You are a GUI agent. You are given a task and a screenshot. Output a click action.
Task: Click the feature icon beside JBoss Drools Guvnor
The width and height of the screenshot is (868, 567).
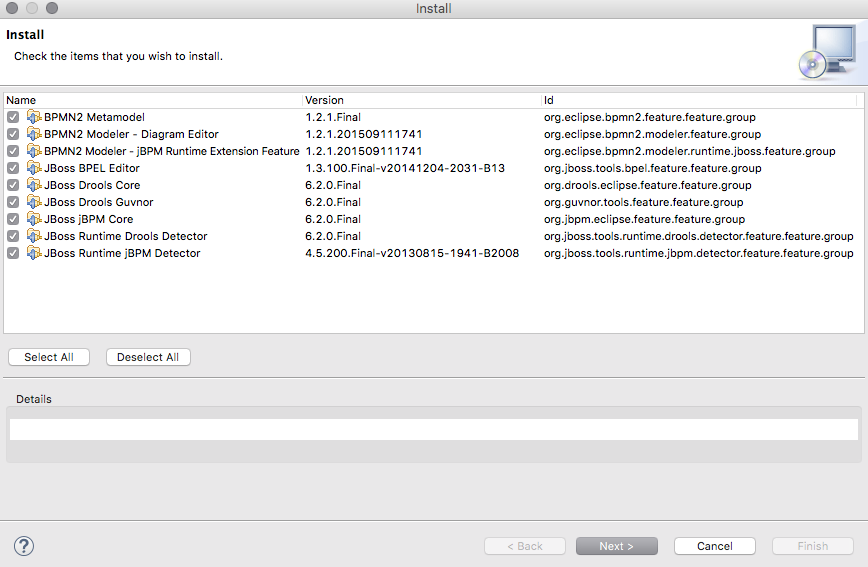[34, 202]
